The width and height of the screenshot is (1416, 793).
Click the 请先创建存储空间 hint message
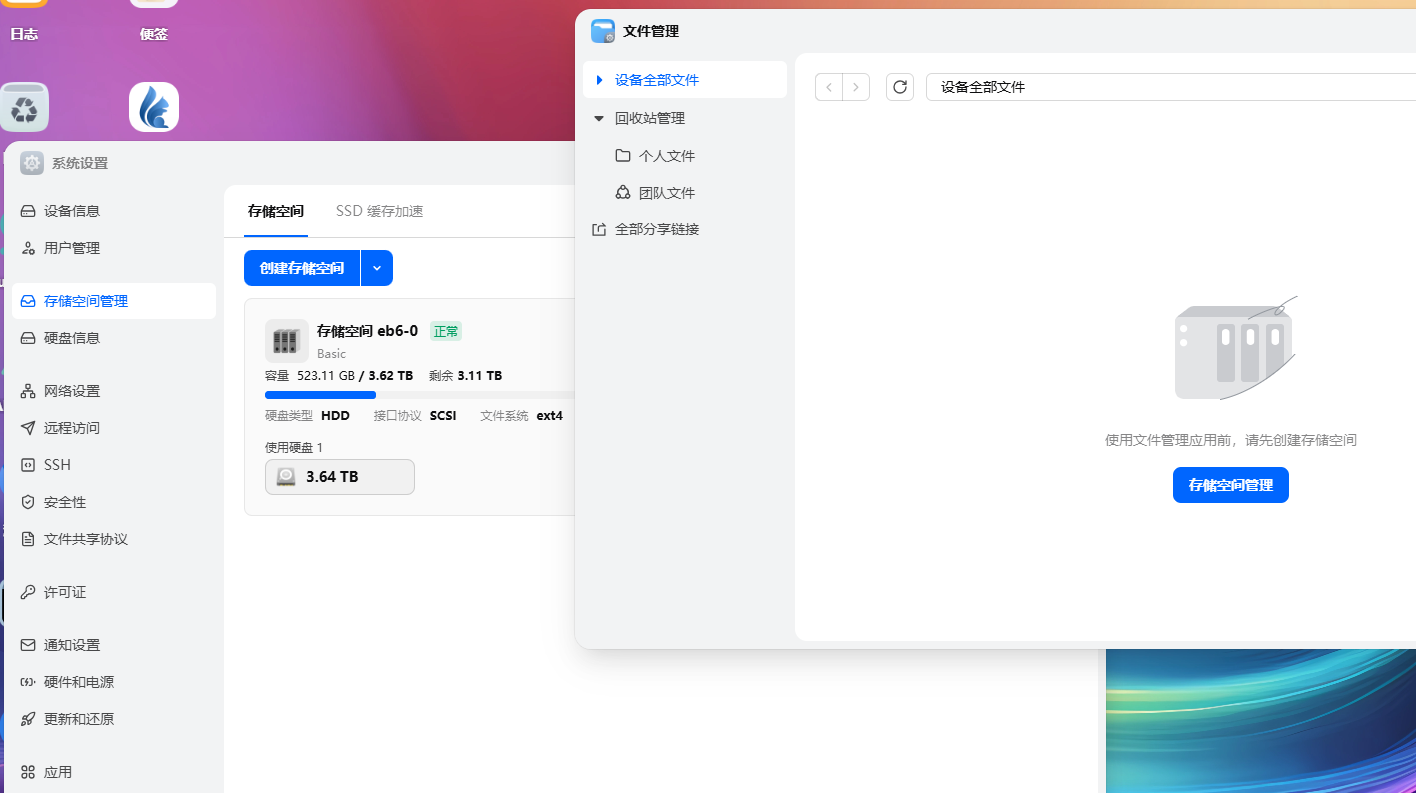coord(1231,440)
